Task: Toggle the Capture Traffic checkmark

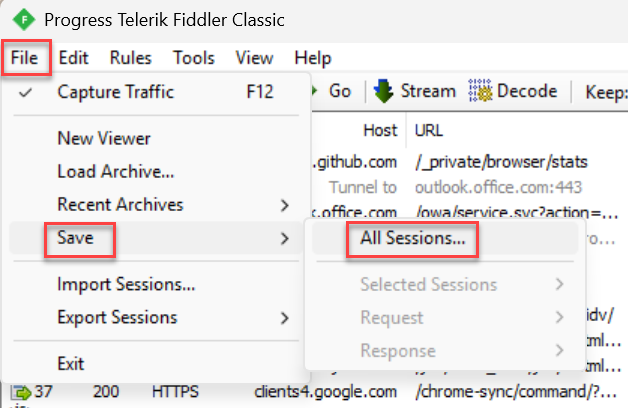Action: [26, 93]
